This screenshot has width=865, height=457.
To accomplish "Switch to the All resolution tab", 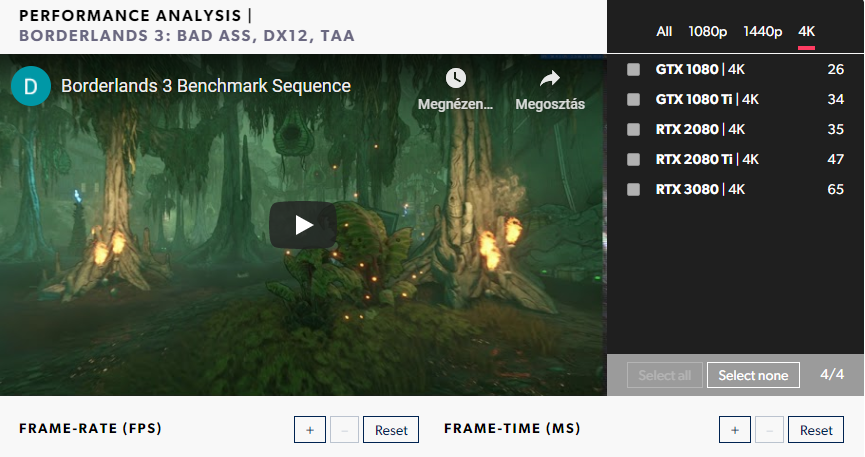I will [x=664, y=31].
